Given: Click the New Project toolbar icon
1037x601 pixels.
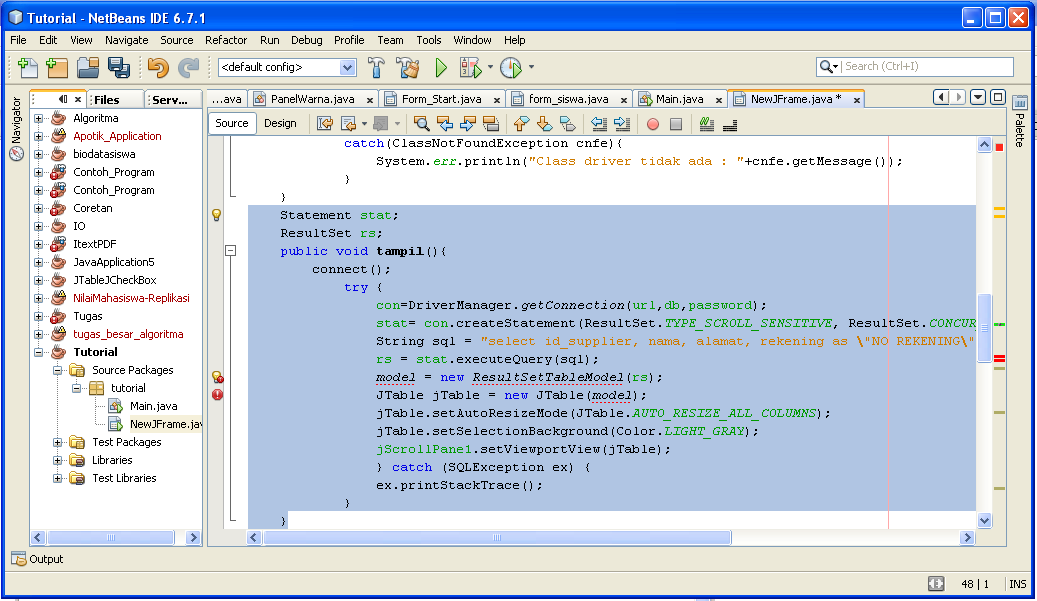Looking at the screenshot, I should tap(57, 67).
